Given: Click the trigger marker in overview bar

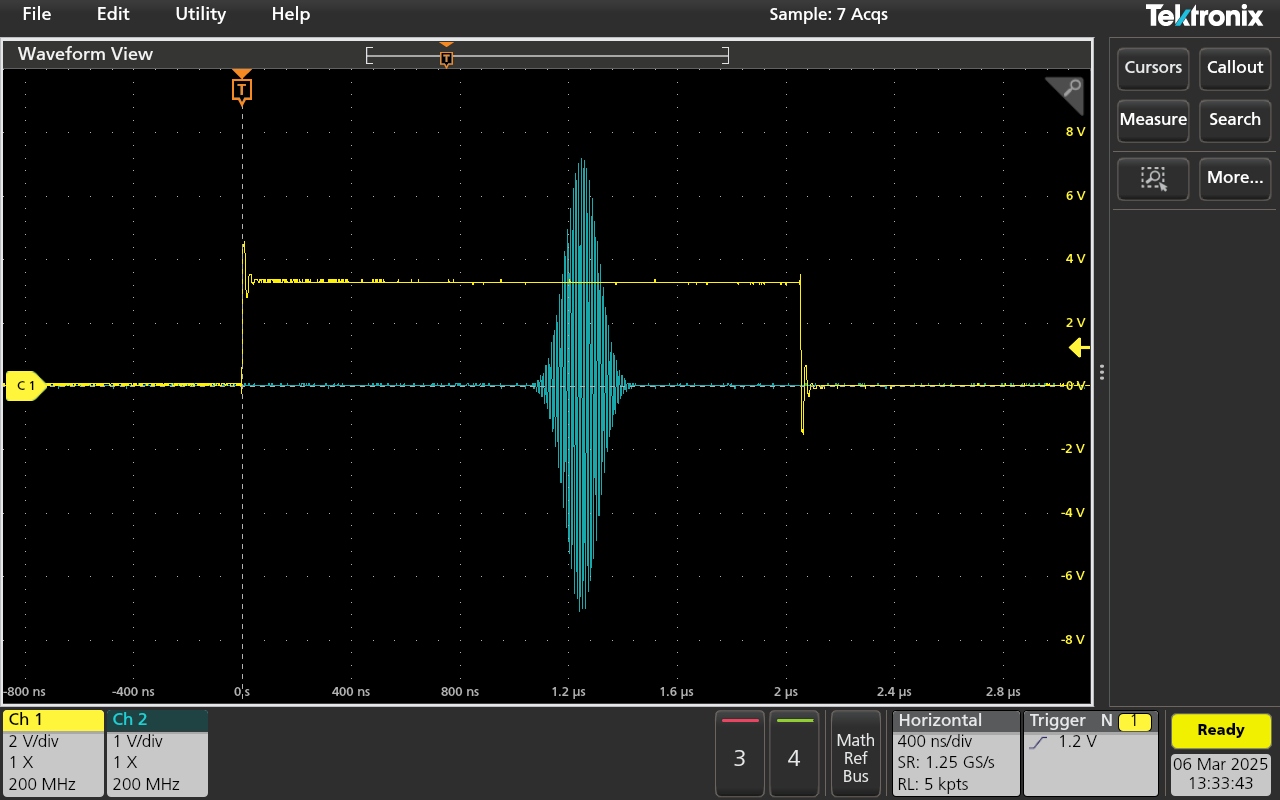Looking at the screenshot, I should point(446,57).
